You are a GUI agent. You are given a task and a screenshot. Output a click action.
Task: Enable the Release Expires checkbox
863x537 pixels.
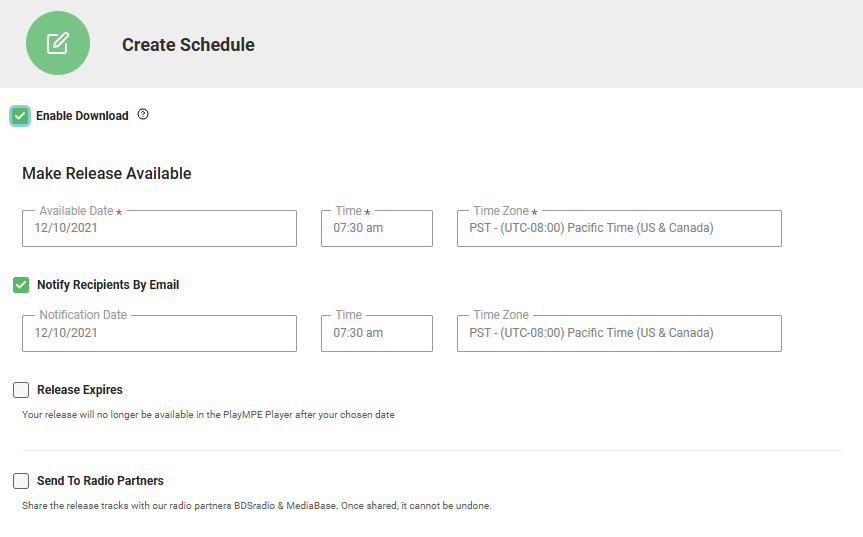(21, 390)
